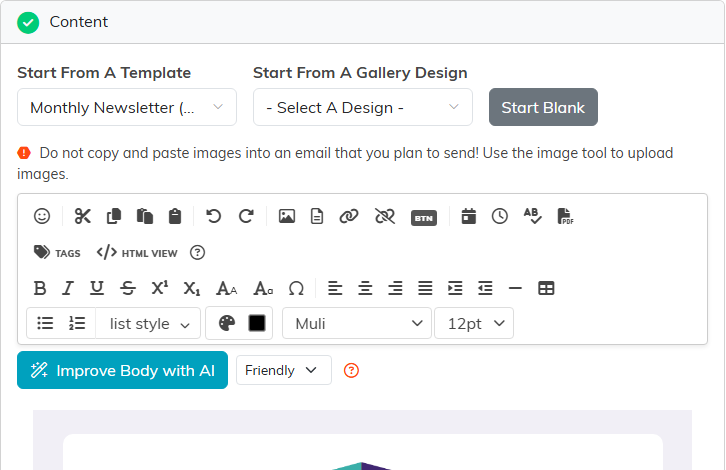Viewport: 726px width, 470px height.
Task: Decrease paragraph indent
Action: [x=485, y=288]
